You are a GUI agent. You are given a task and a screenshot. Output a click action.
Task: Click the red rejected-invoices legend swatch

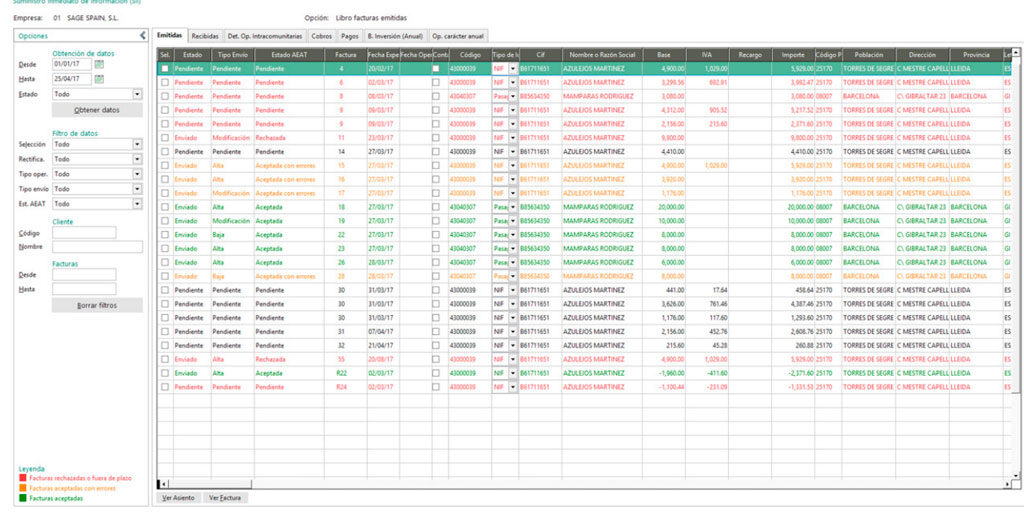(x=23, y=478)
